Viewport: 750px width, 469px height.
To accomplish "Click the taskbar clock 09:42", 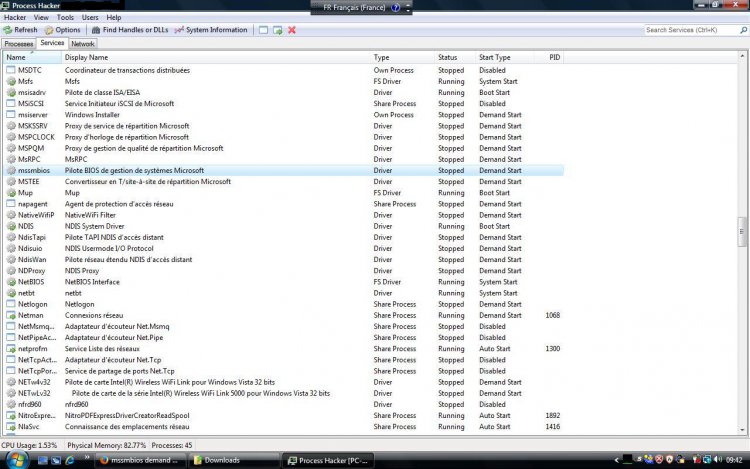I will (734, 460).
